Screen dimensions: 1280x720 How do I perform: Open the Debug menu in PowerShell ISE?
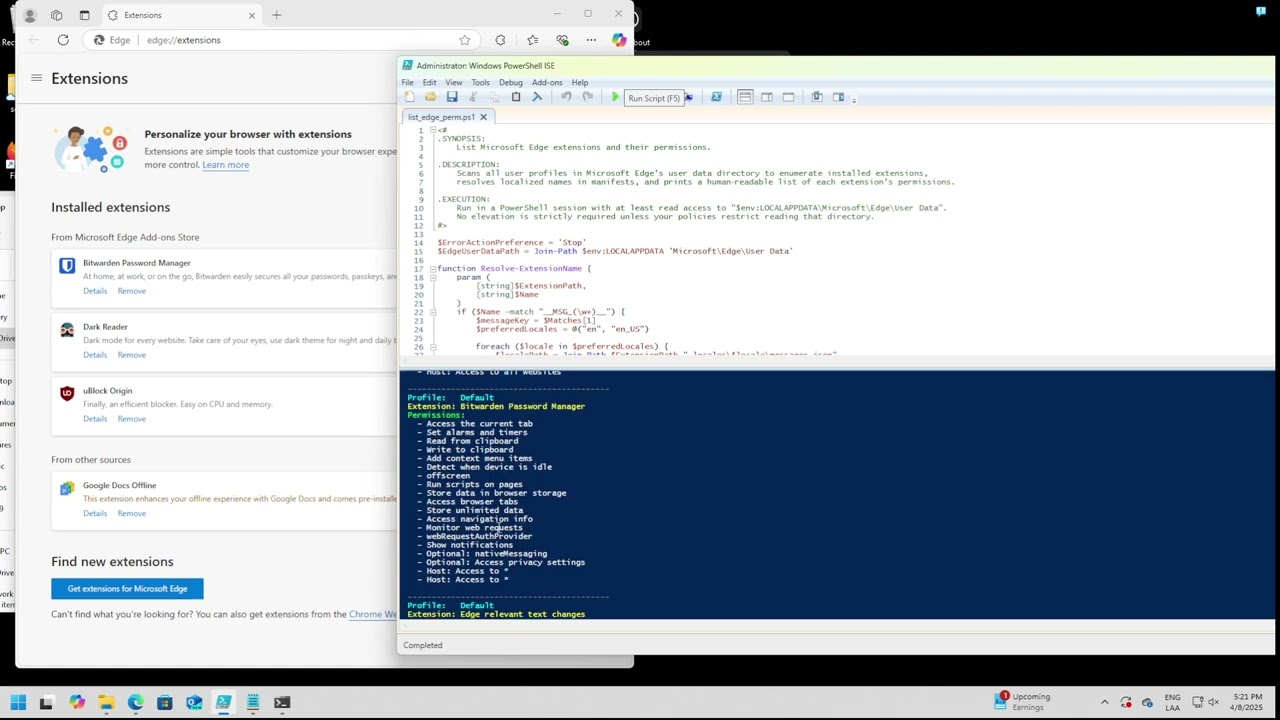[511, 82]
